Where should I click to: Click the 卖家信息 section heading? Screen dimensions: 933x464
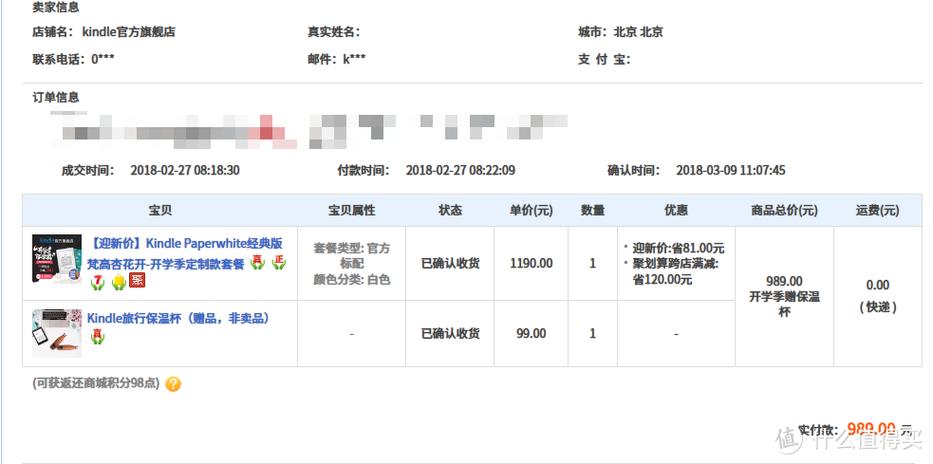(x=55, y=8)
